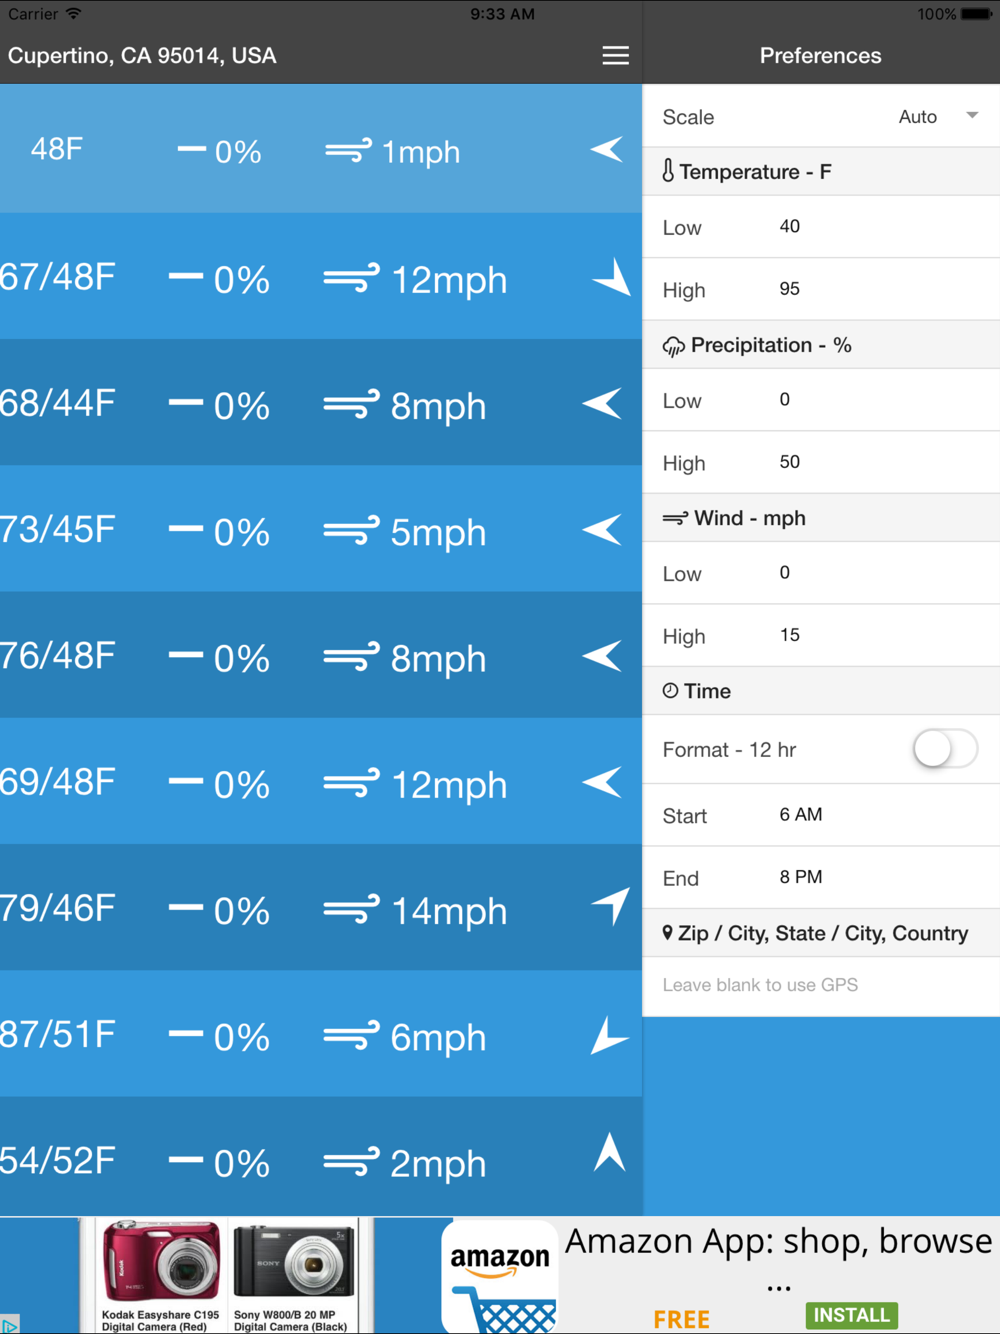The height and width of the screenshot is (1334, 1000).
Task: Select the End time 8 PM field
Action: tap(821, 877)
